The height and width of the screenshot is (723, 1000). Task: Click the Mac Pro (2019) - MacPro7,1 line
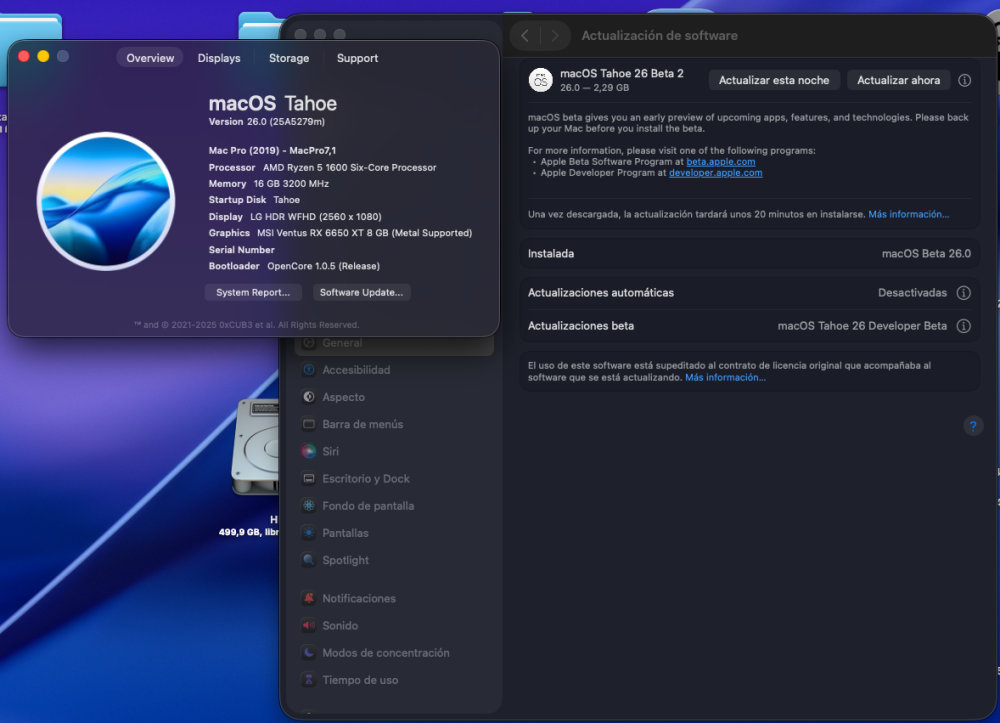(x=272, y=151)
